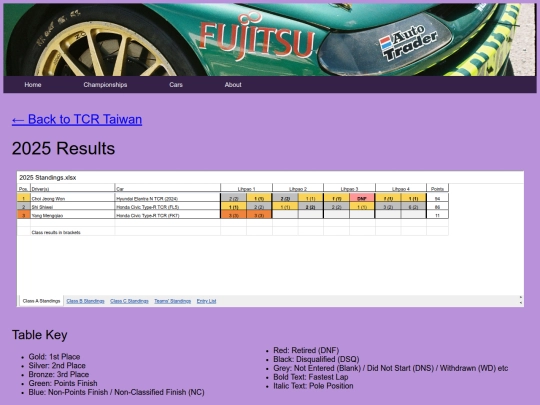This screenshot has height=405, width=540.
Task: Click the 'Points' column header
Action: pos(437,189)
